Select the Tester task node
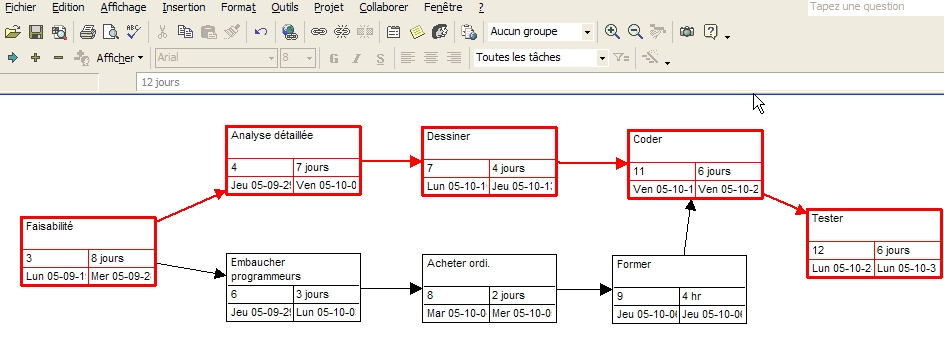This screenshot has height=362, width=944. point(874,243)
